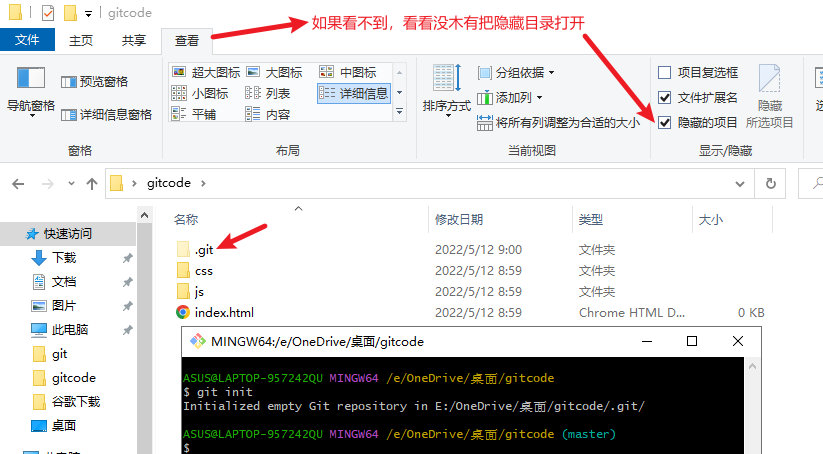Expand the chevron after gitcode breadcrumb
Screen dimensions: 823x454
203,183
